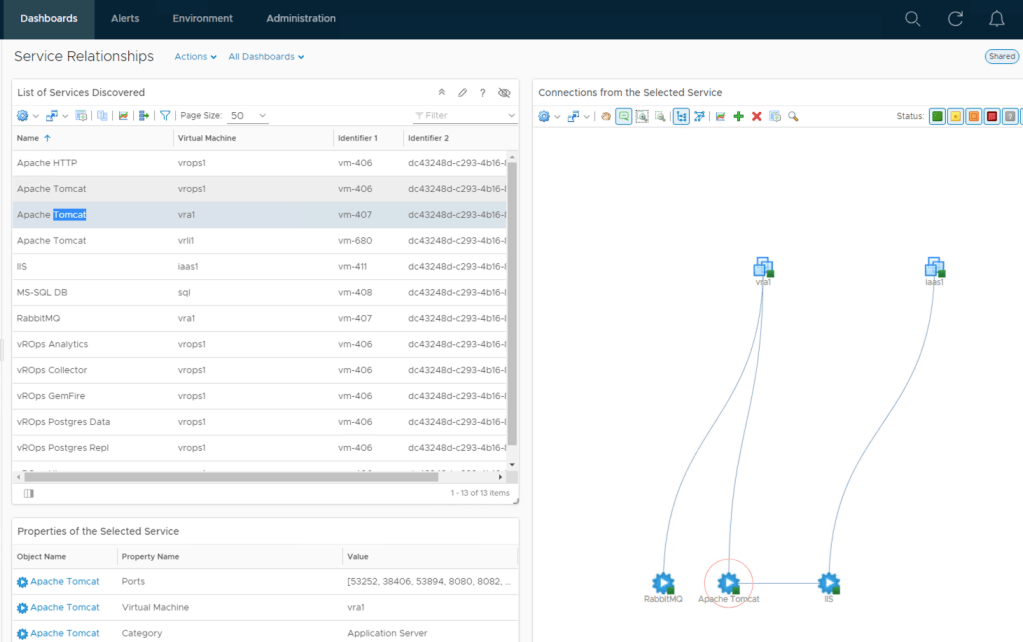The height and width of the screenshot is (642, 1023).
Task: Select the pan hand tool in connections toolbar
Action: tap(605, 117)
